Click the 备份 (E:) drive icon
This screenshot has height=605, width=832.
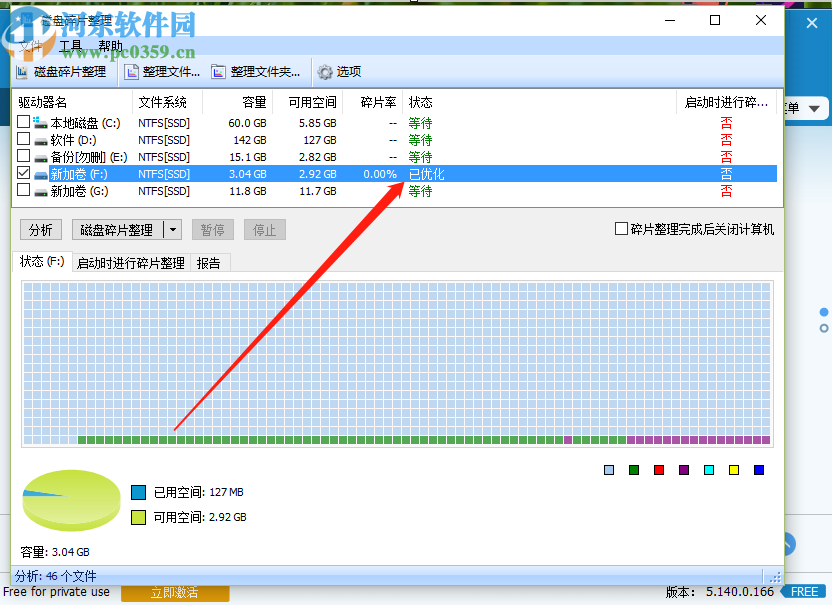pos(41,158)
